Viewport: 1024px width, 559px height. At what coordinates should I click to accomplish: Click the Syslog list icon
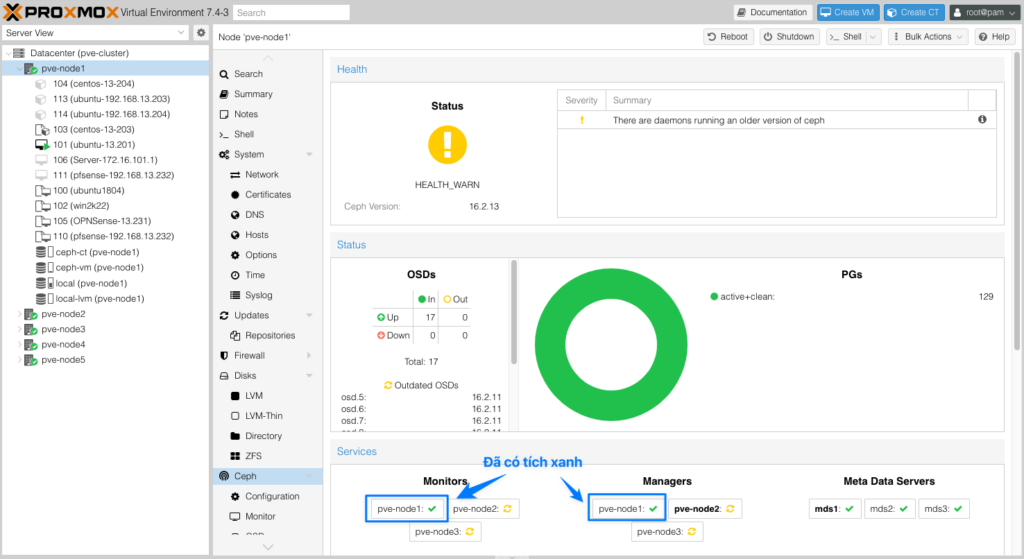pyautogui.click(x=235, y=295)
